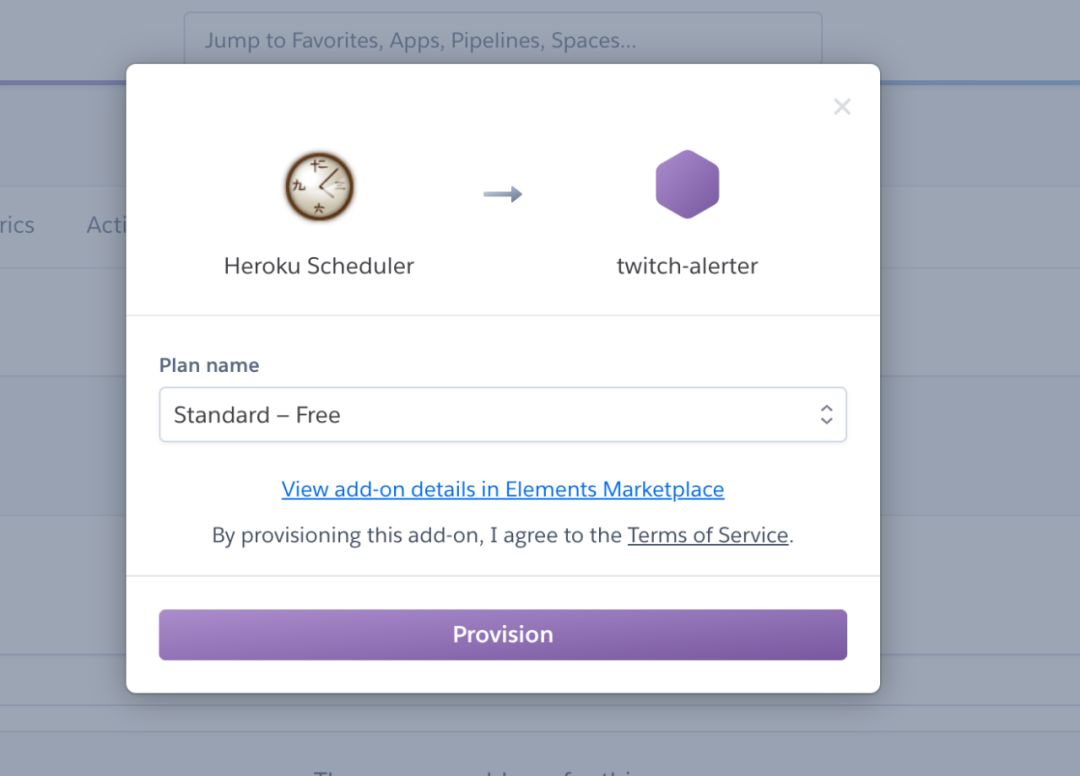Open the Plan name dropdown

pyautogui.click(x=503, y=415)
